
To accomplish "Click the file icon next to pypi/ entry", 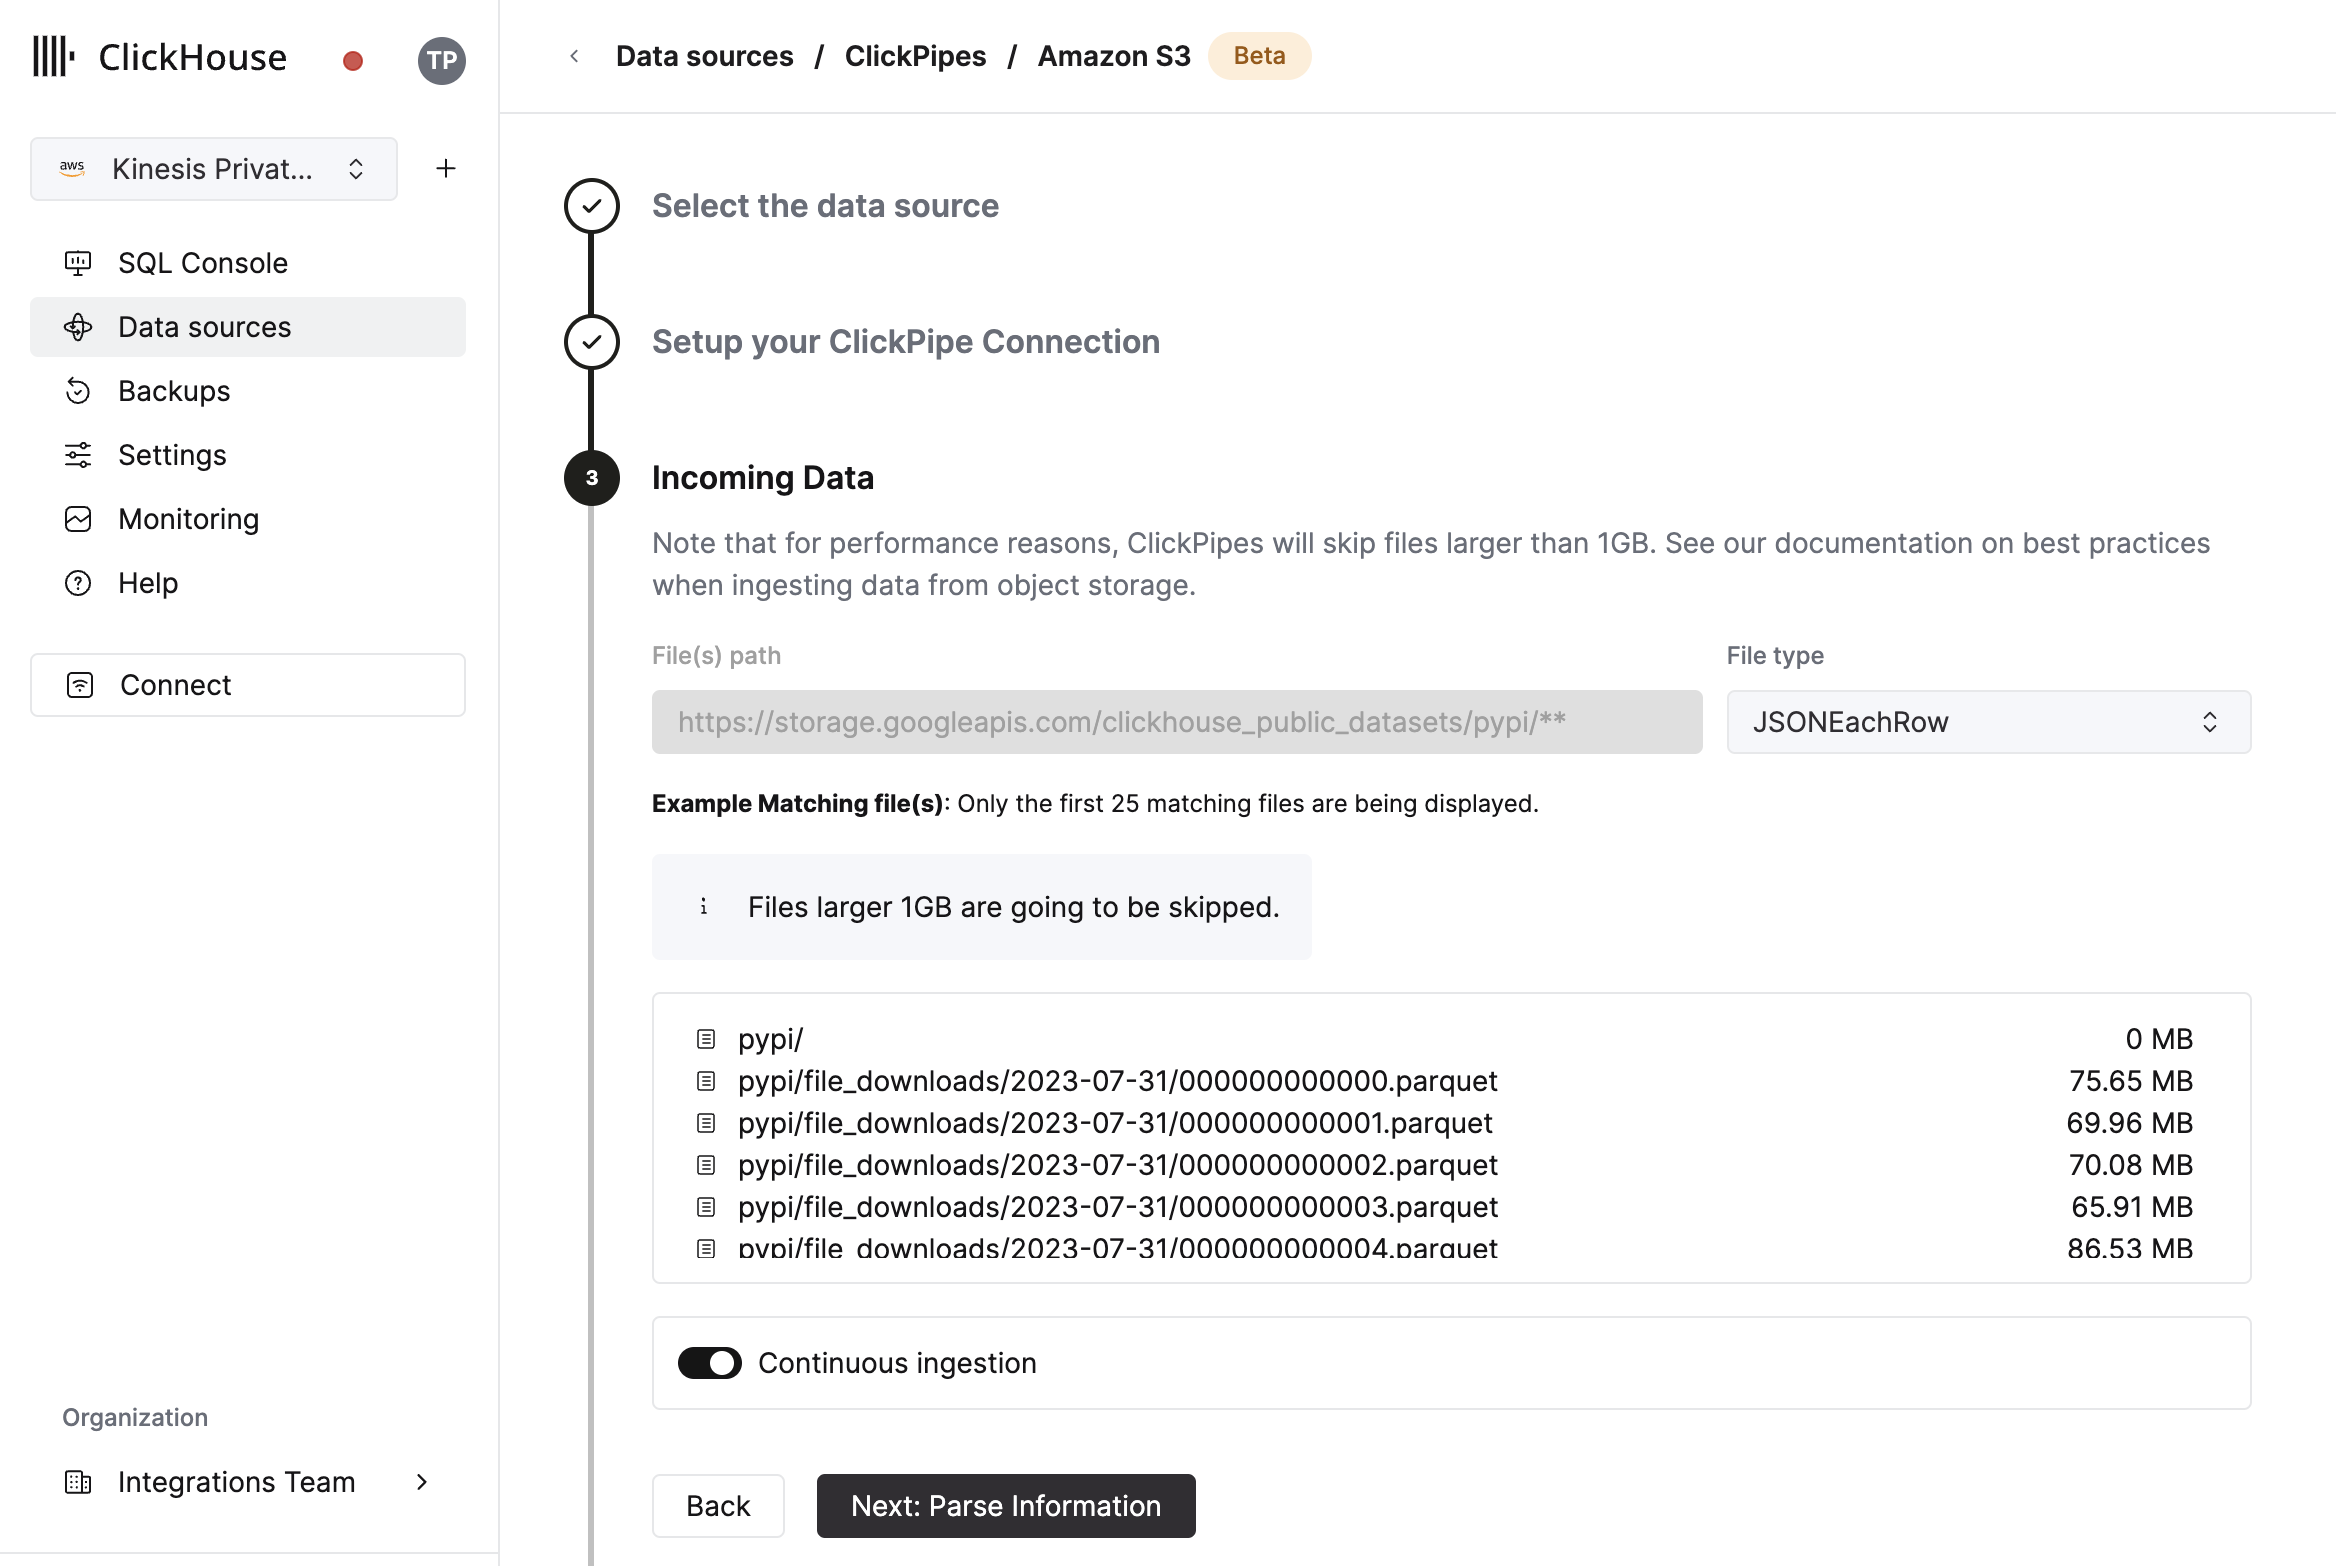I will point(706,1039).
